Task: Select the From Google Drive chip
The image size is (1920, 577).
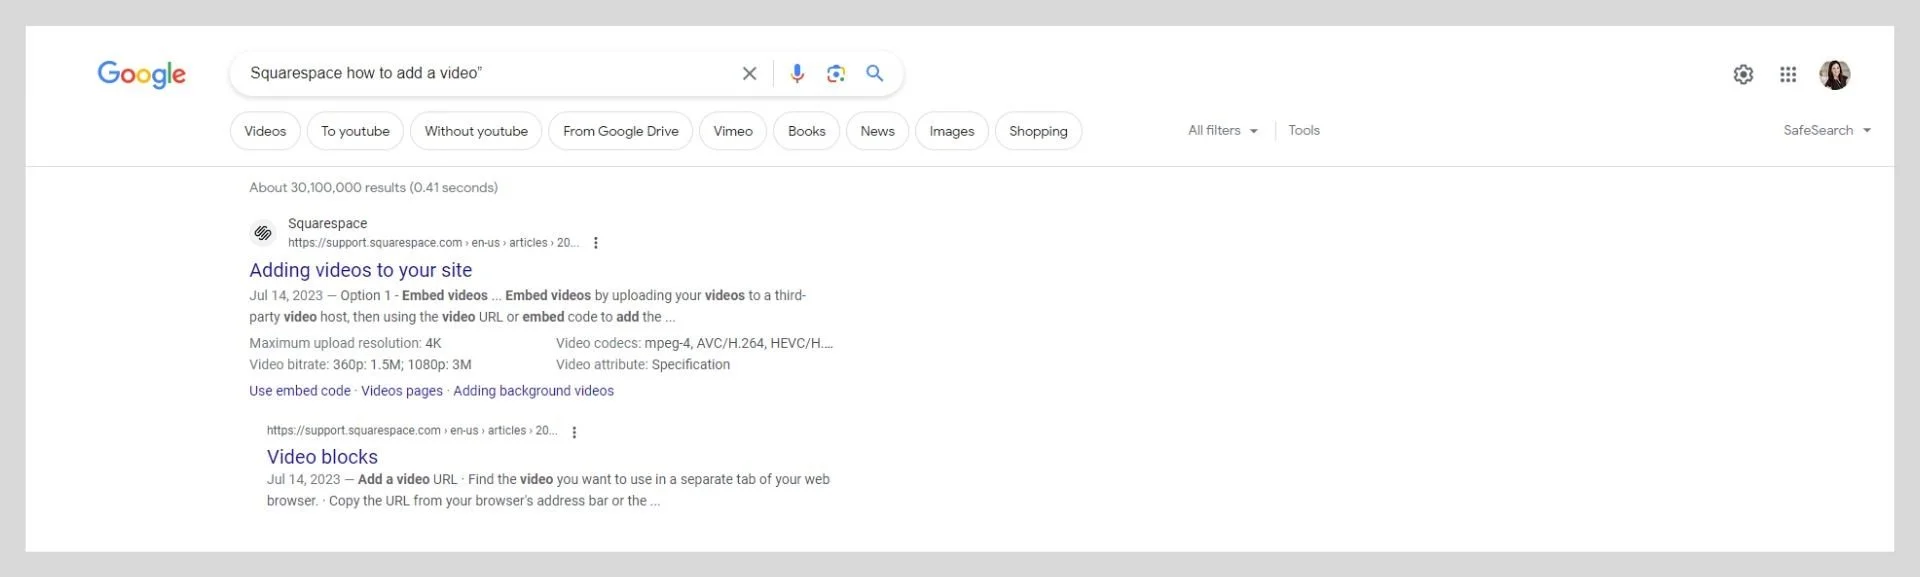Action: click(x=620, y=131)
